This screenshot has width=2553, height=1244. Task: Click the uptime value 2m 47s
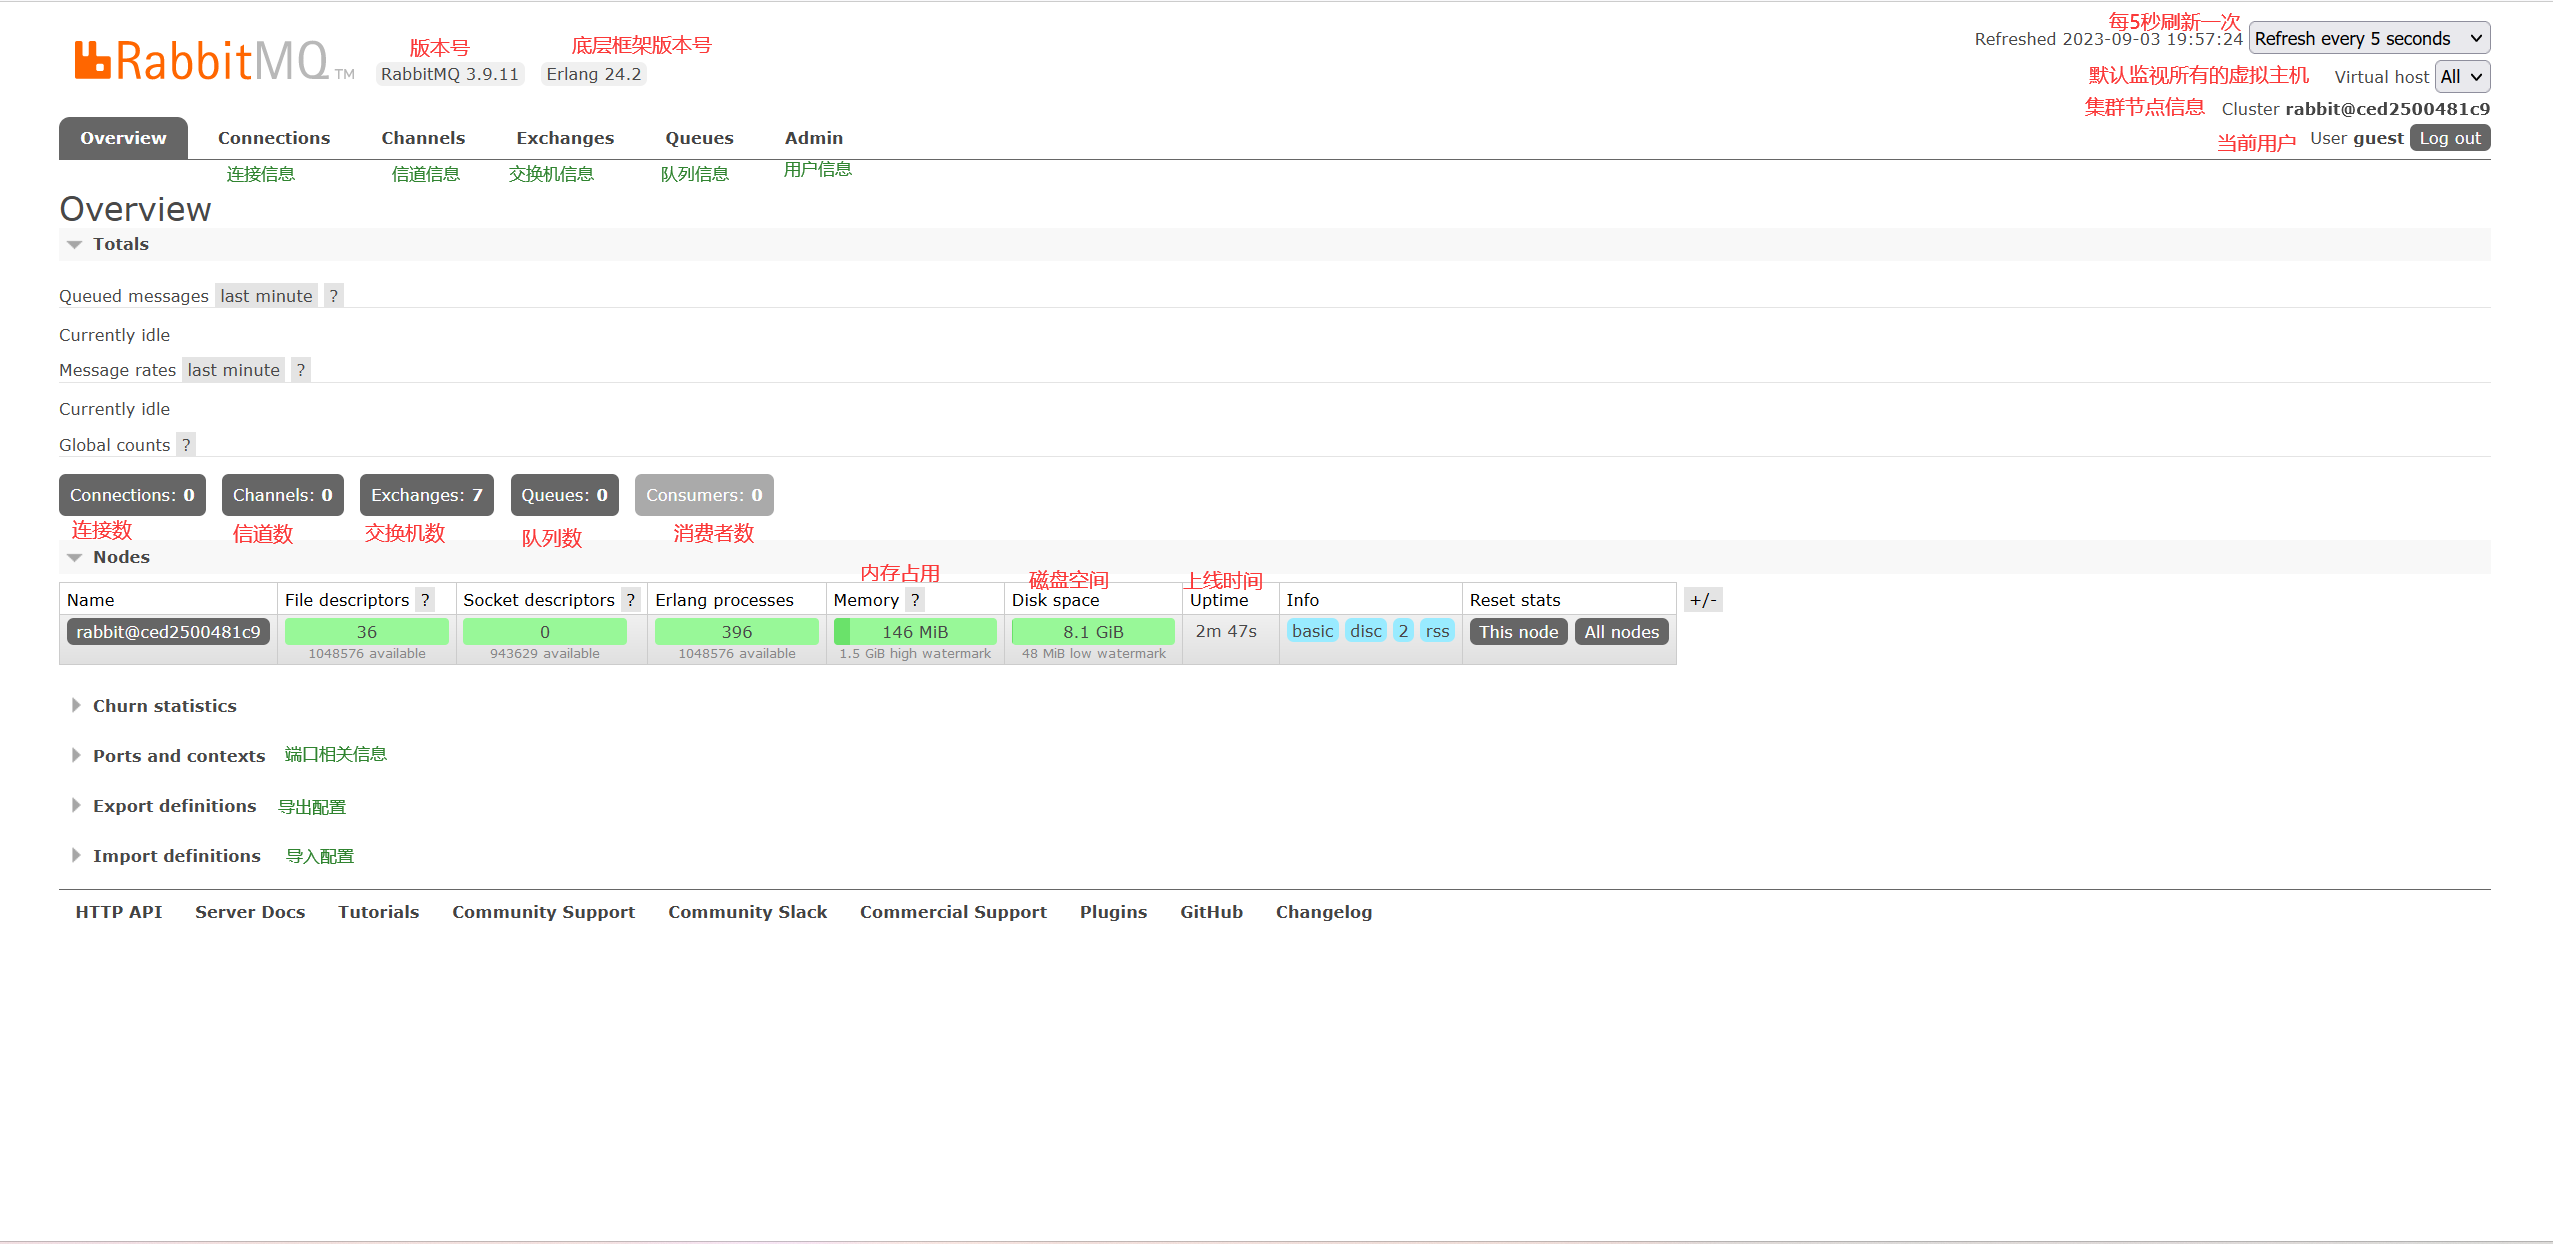[1226, 631]
